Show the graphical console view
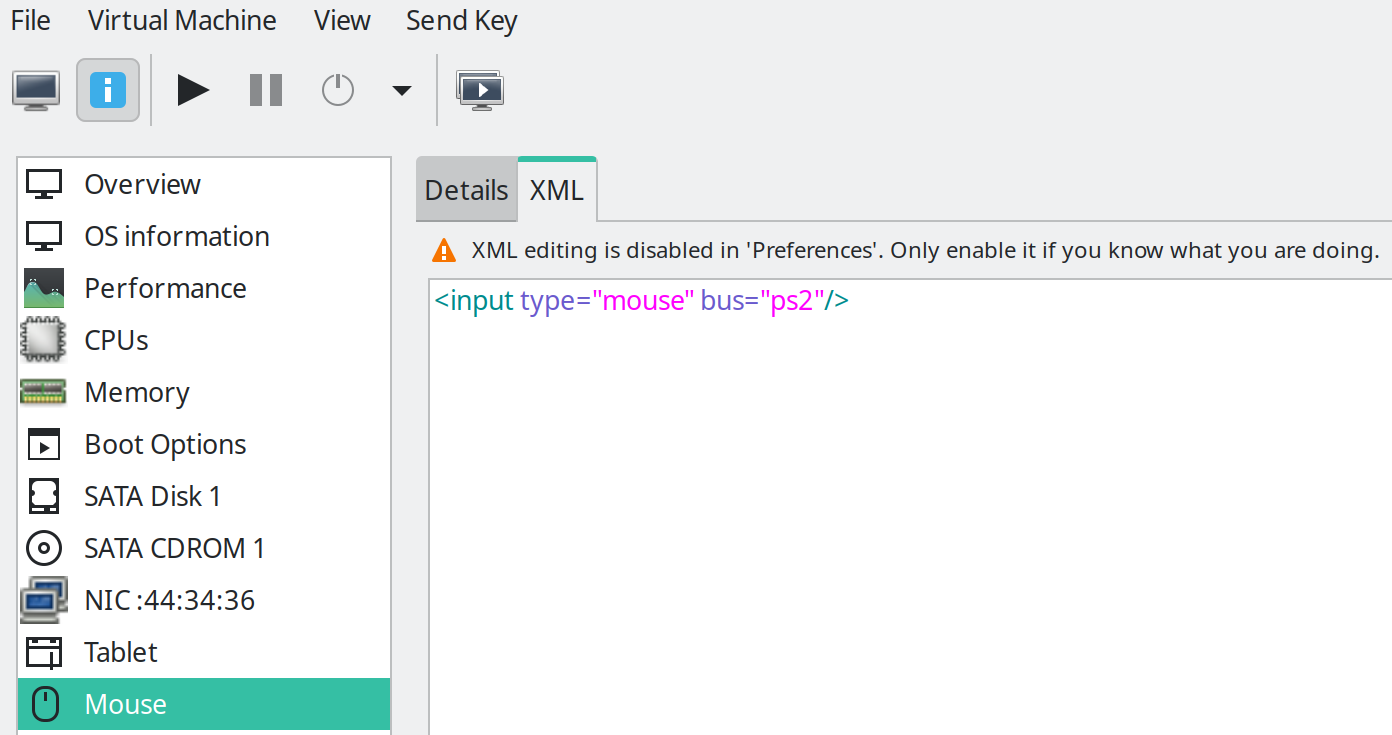 click(x=36, y=90)
